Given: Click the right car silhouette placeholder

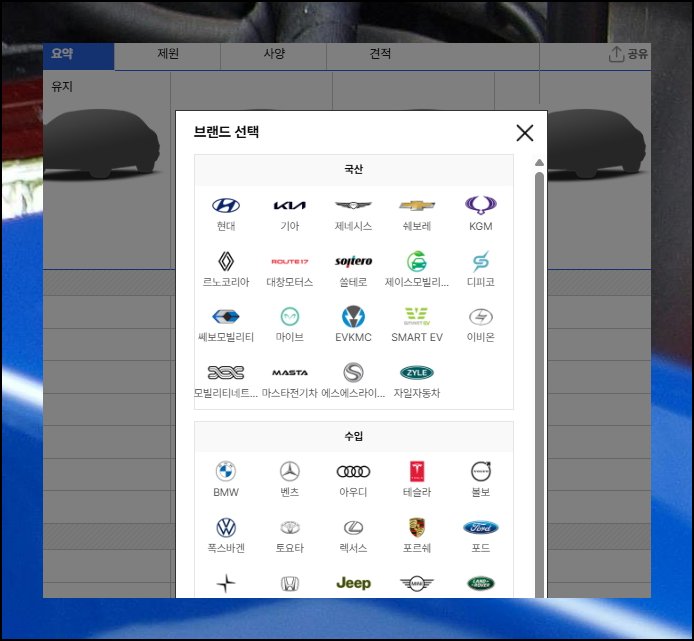Looking at the screenshot, I should [x=597, y=144].
